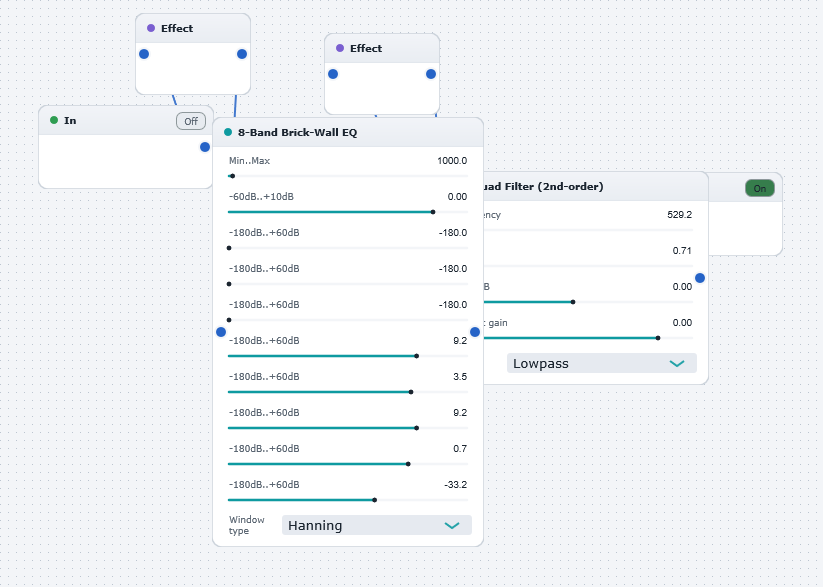Viewport: 823px width, 587px height.
Task: Click the 0.71 value in Biquad Filter
Action: [682, 250]
